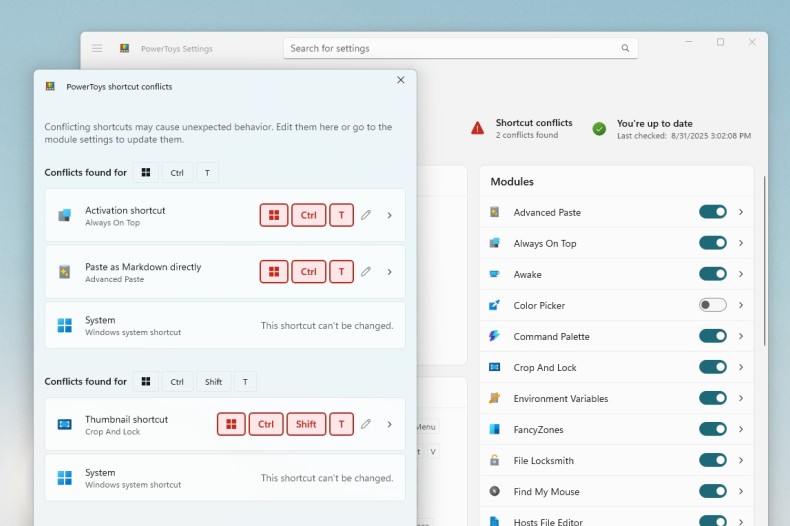Toggle FancyZones module off

pyautogui.click(x=712, y=429)
